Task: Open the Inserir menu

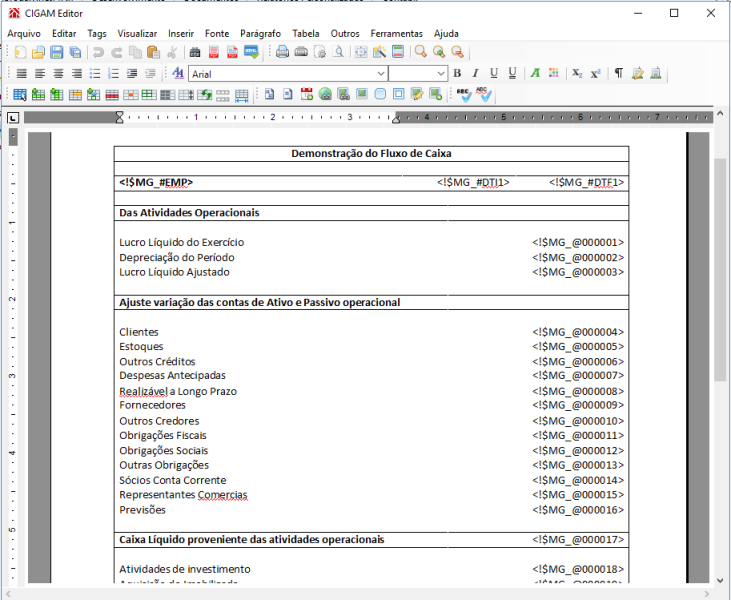Action: click(181, 34)
